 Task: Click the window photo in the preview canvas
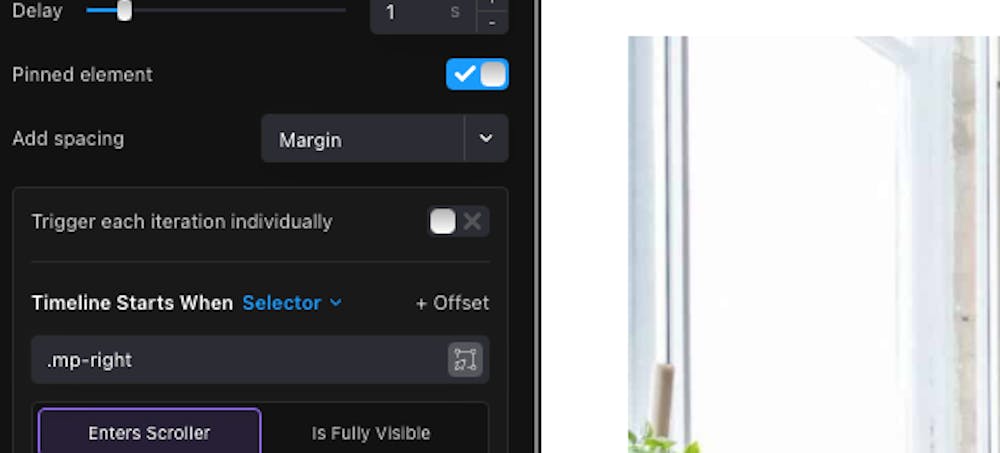pos(814,244)
